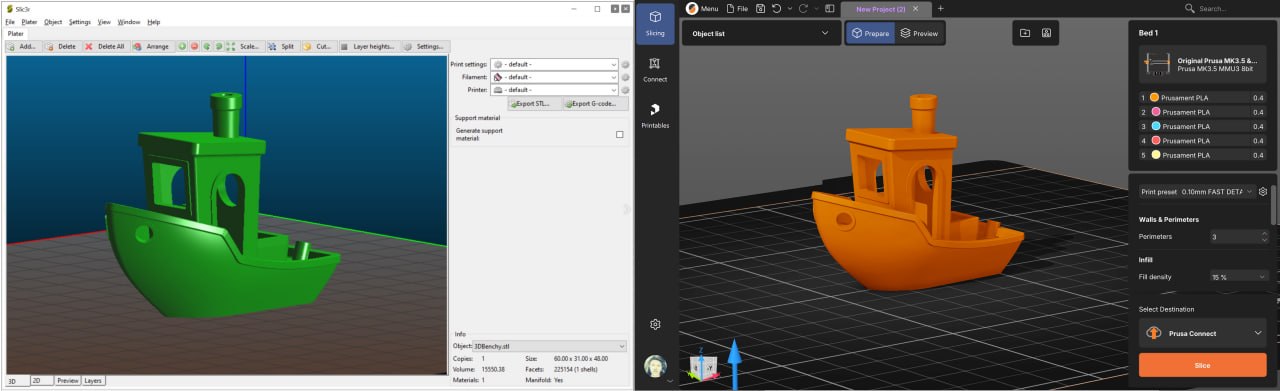Click the add folder icon above viewport

[1025, 33]
